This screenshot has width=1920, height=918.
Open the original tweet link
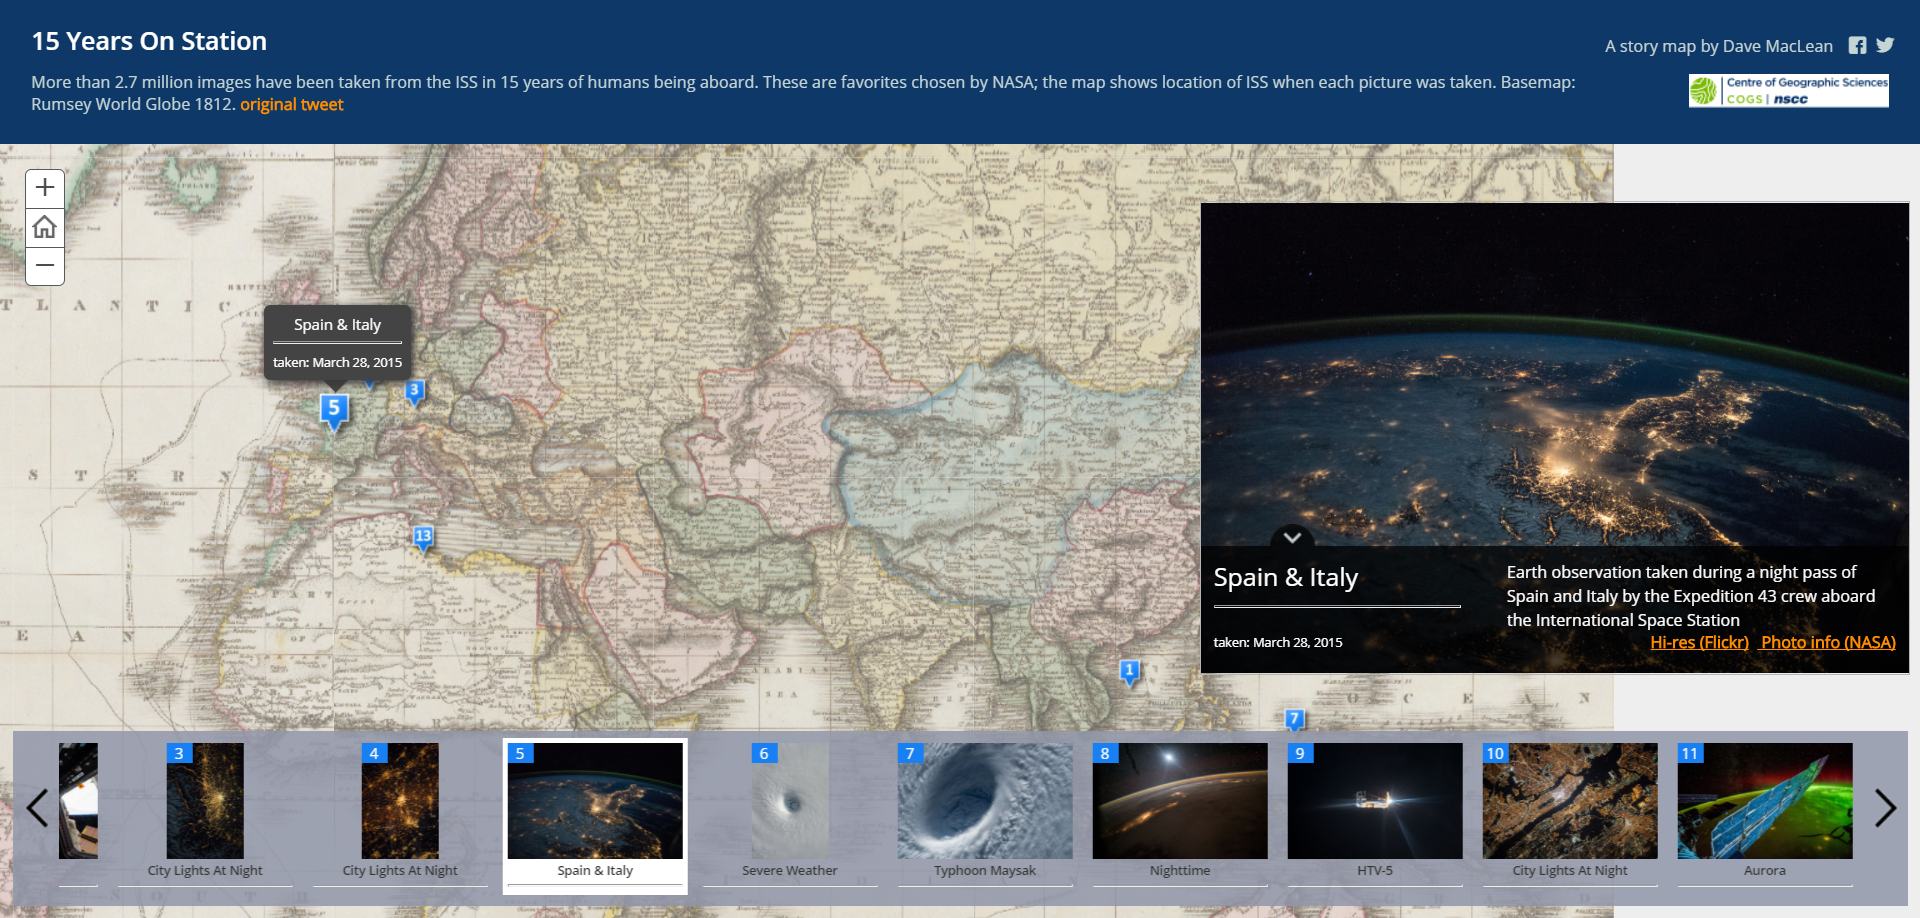[x=291, y=105]
